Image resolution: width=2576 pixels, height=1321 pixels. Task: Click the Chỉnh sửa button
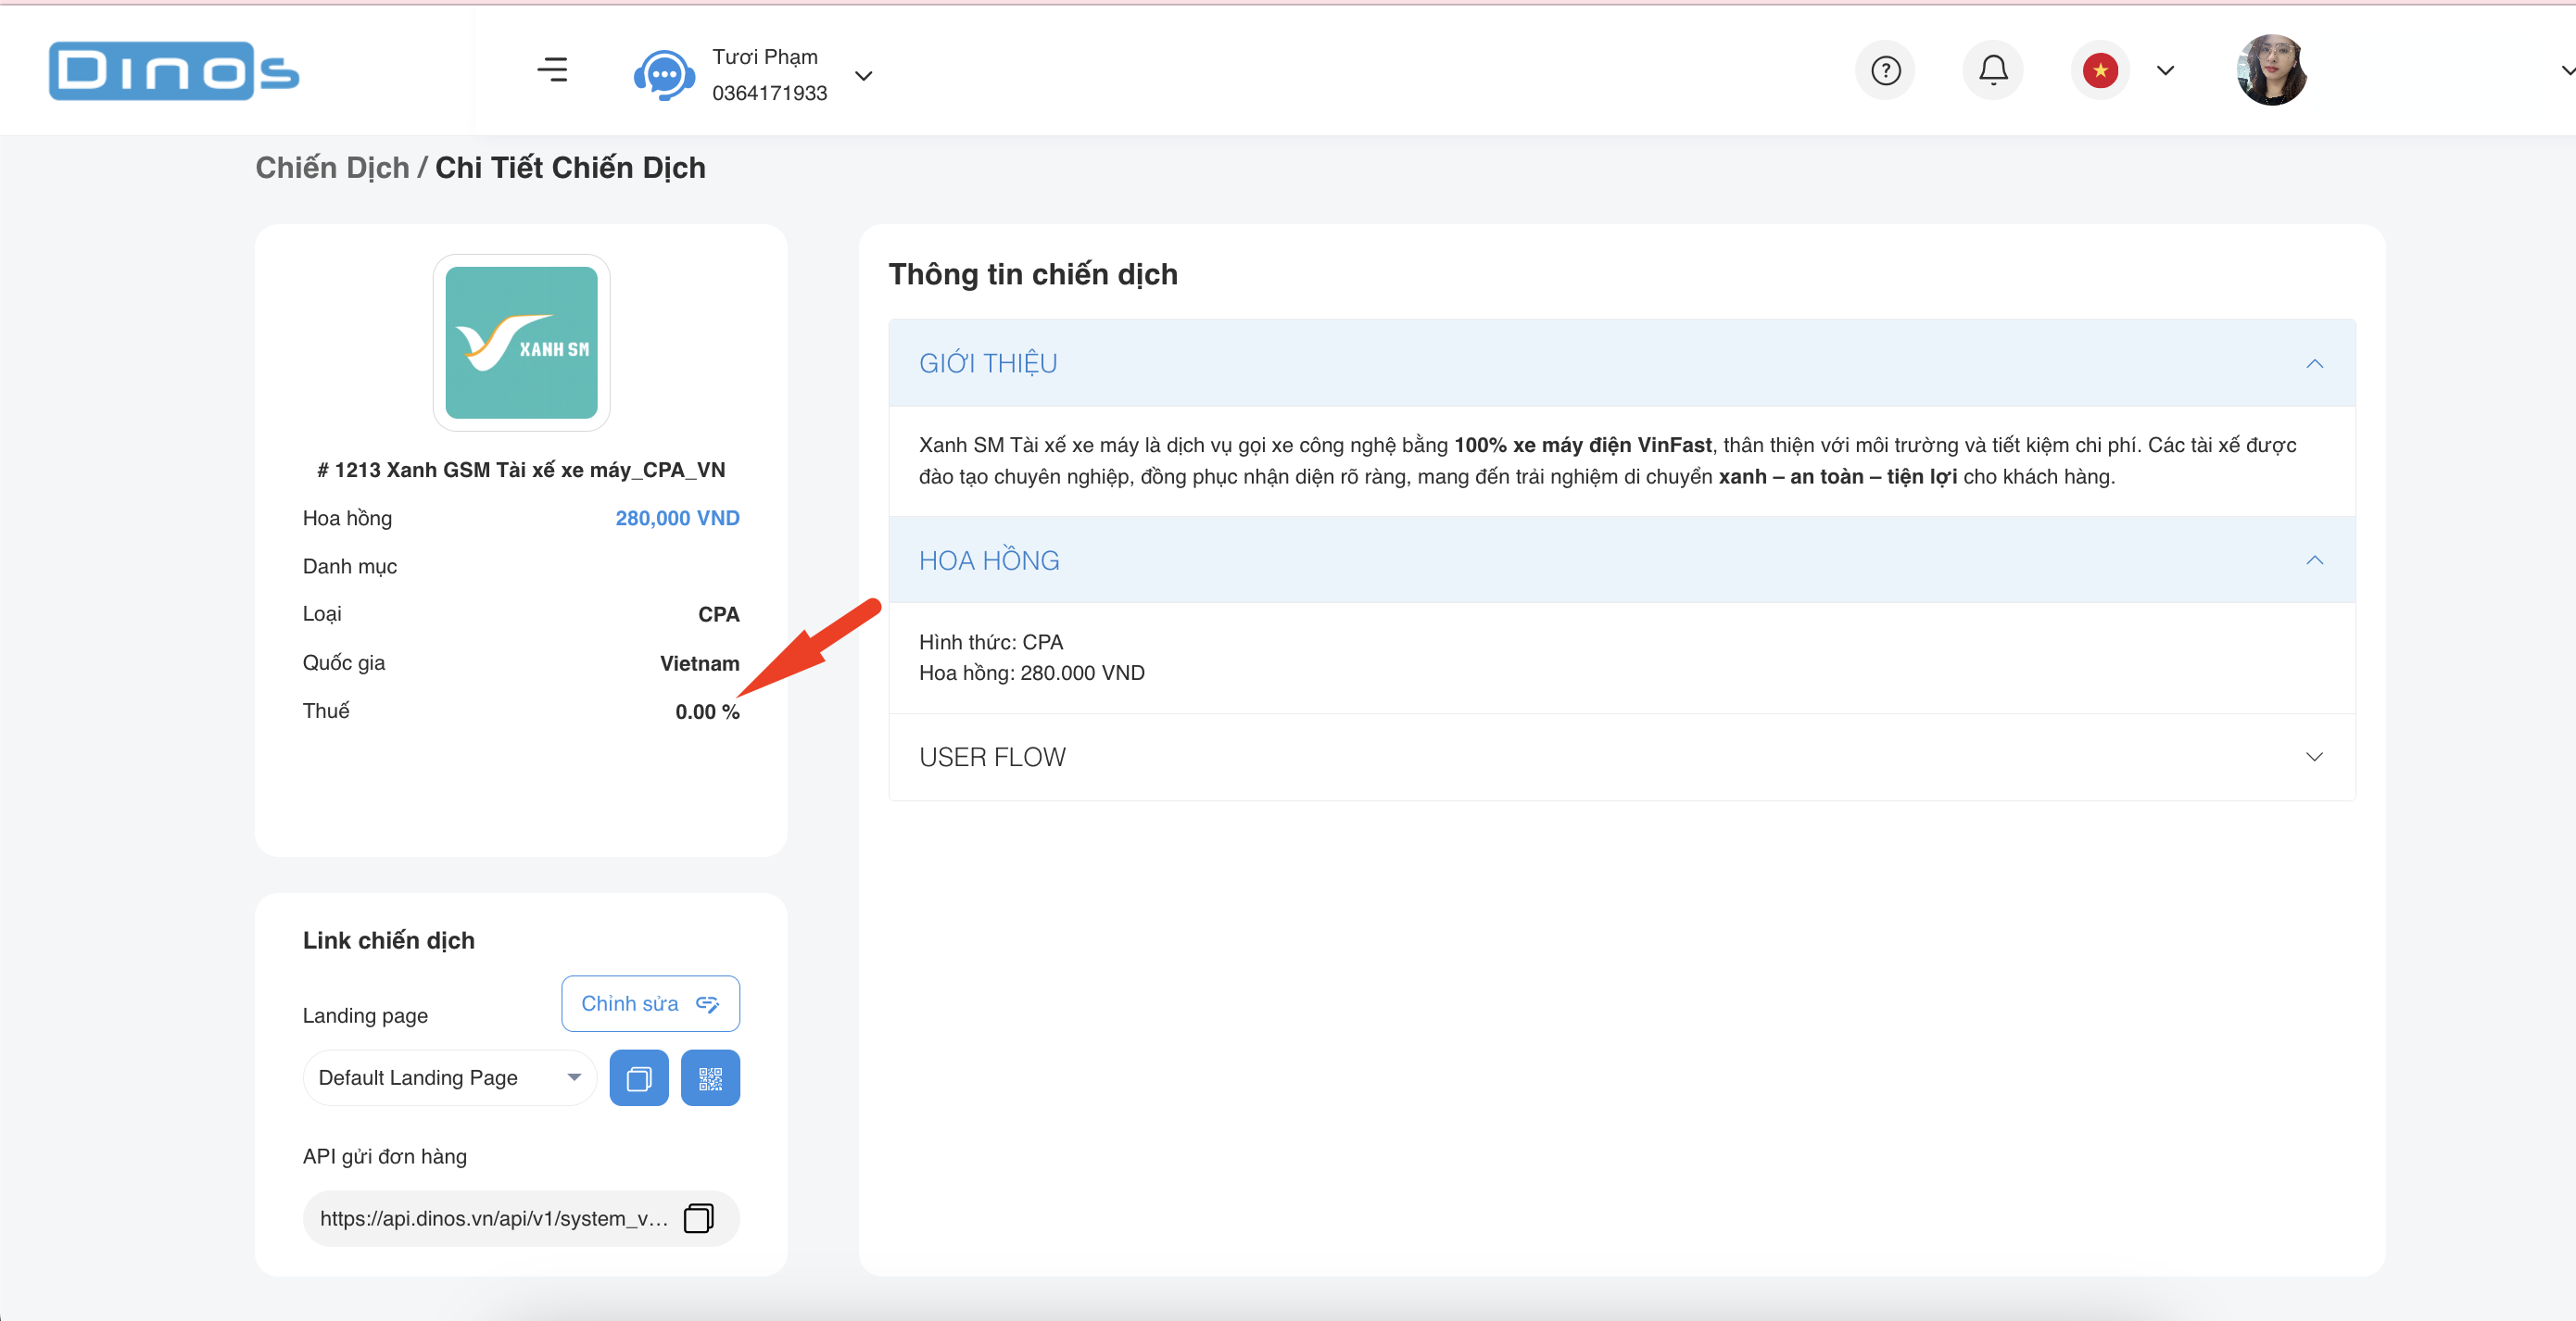click(x=650, y=1003)
